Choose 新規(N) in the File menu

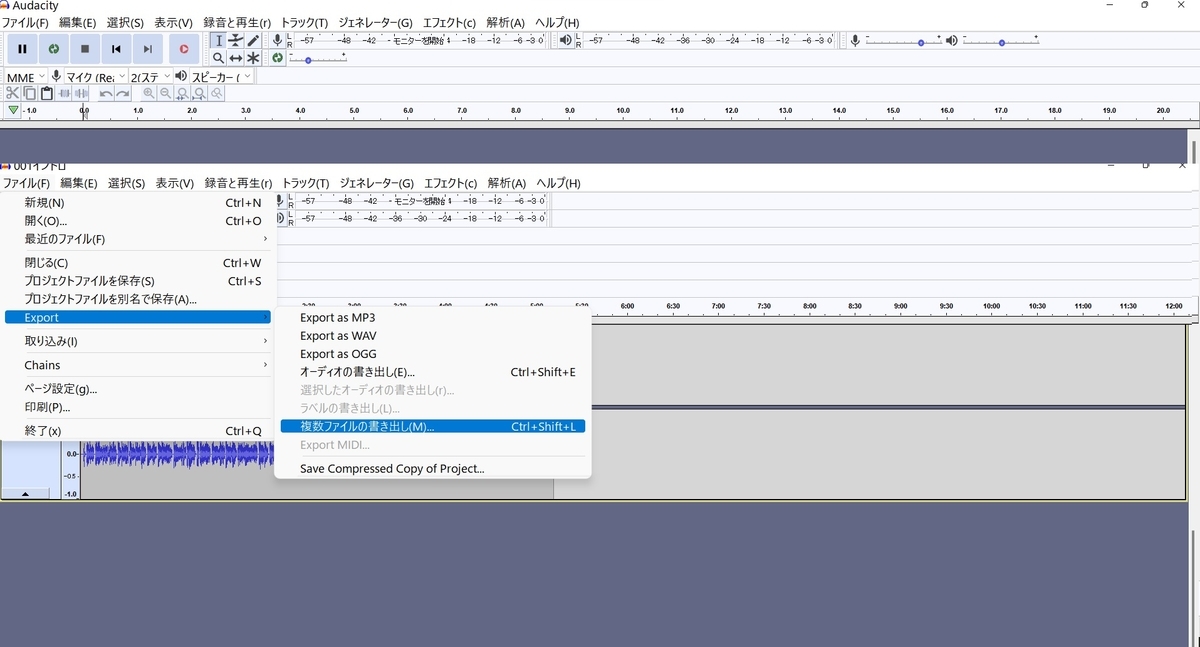138,203
